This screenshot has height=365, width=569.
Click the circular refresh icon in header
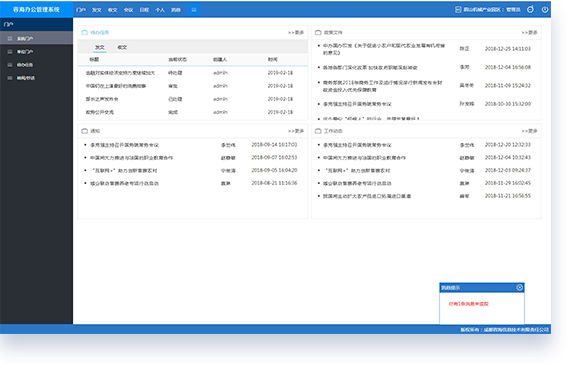pyautogui.click(x=530, y=9)
